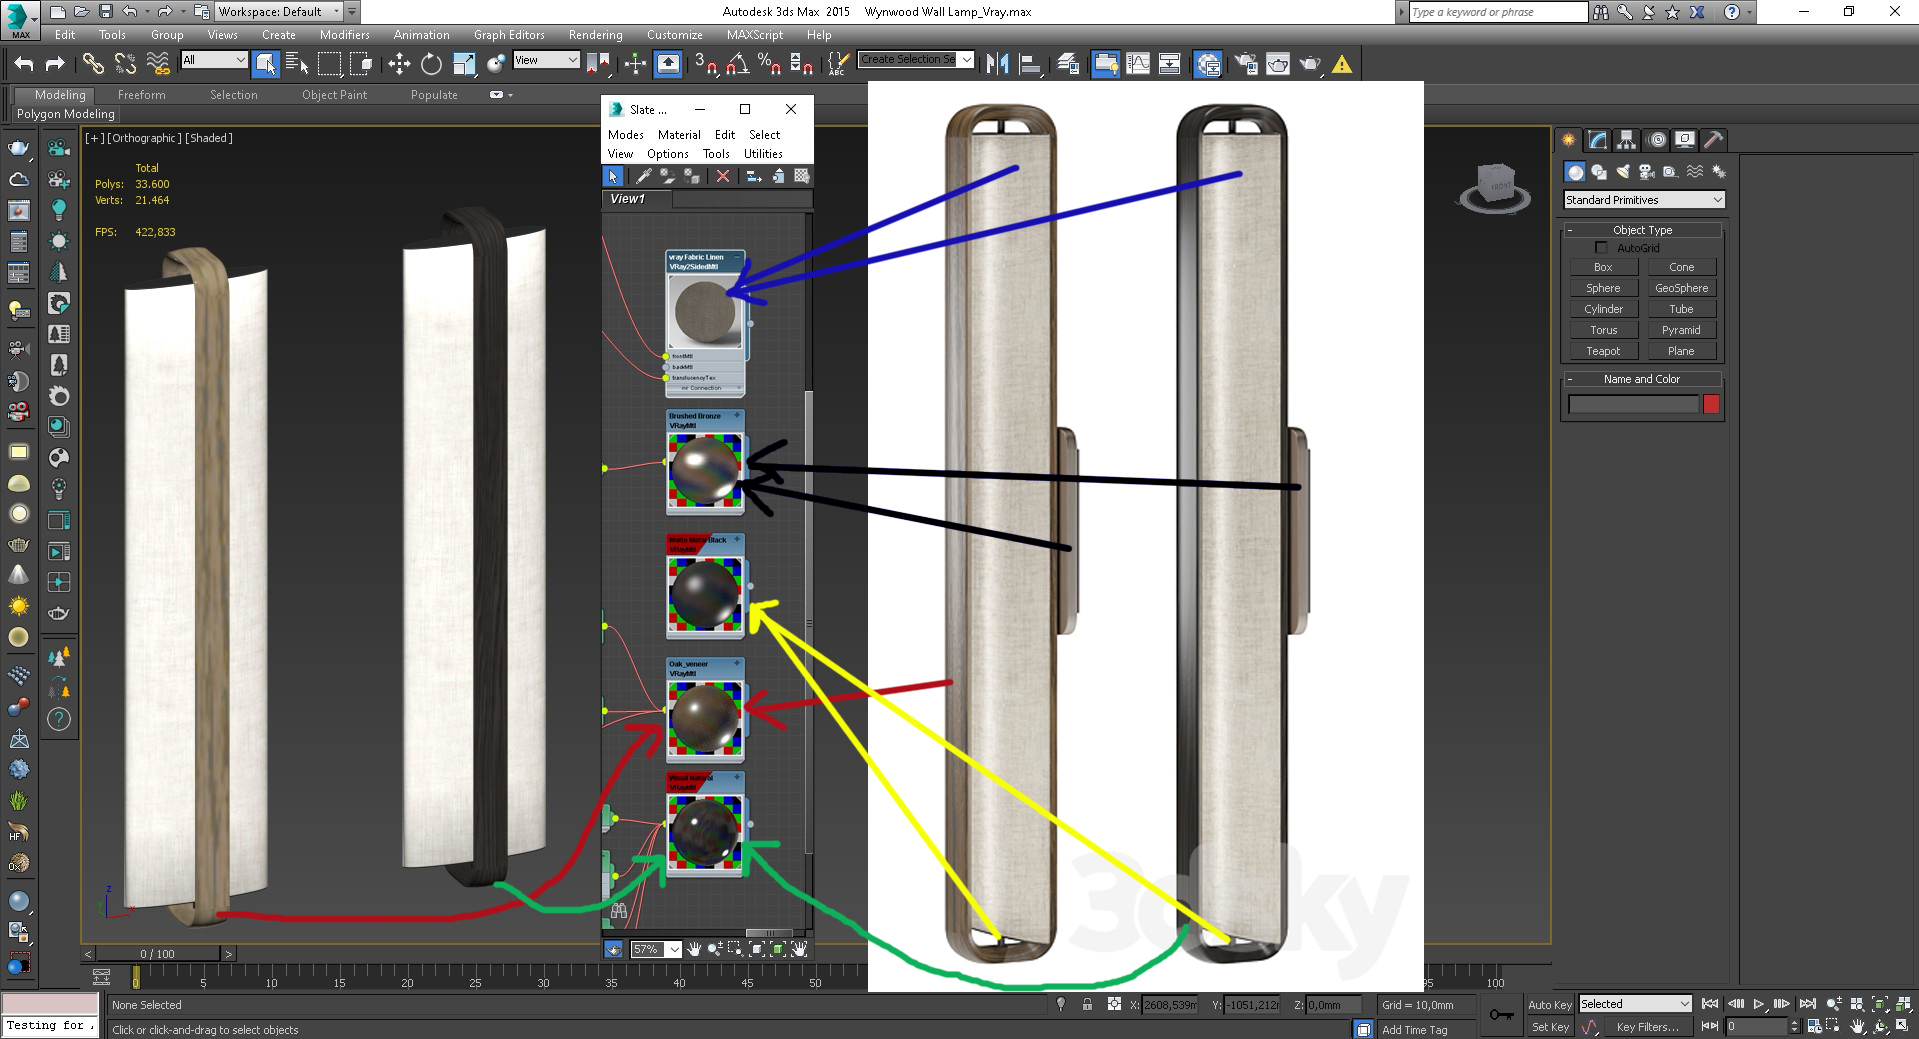
Task: Click the Select and Link tool
Action: (93, 64)
